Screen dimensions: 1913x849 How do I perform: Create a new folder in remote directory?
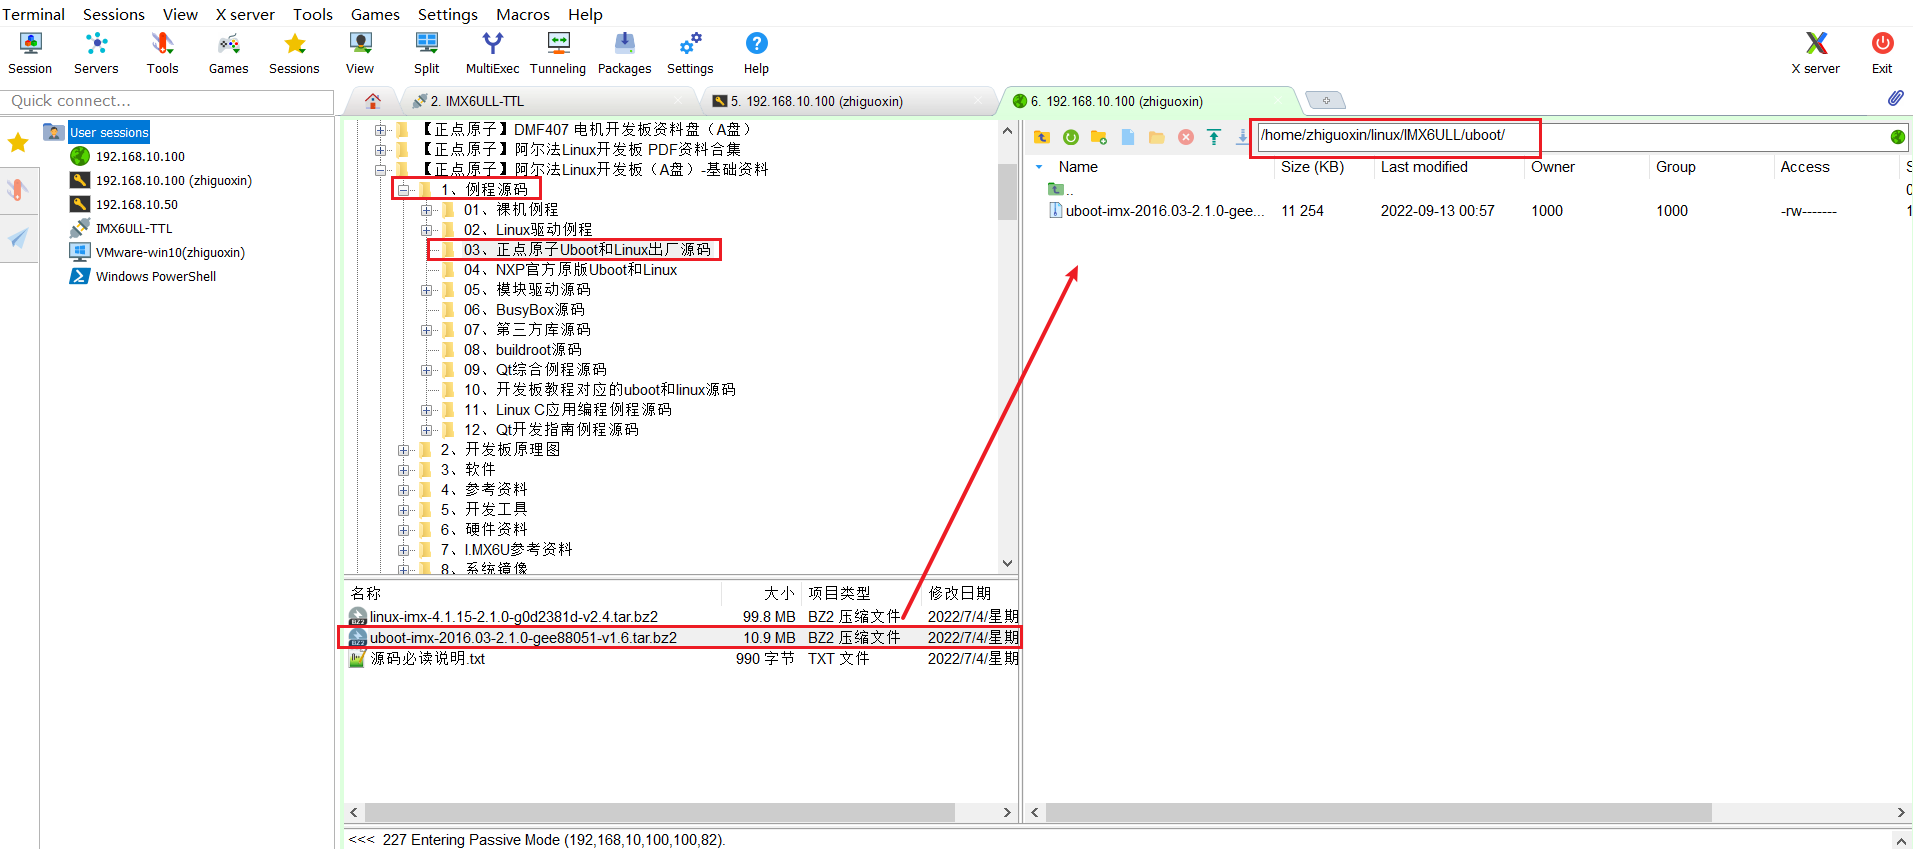tap(1099, 137)
